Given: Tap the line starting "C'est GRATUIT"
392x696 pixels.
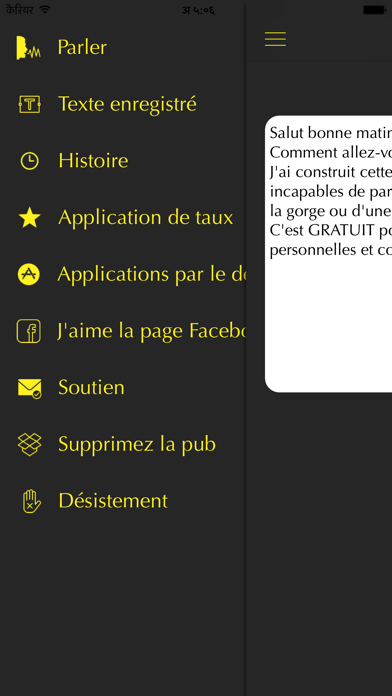Looking at the screenshot, I should coord(331,230).
